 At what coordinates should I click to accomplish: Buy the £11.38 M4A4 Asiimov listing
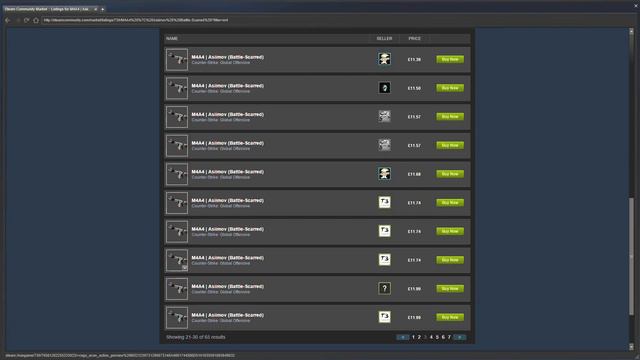tap(450, 59)
